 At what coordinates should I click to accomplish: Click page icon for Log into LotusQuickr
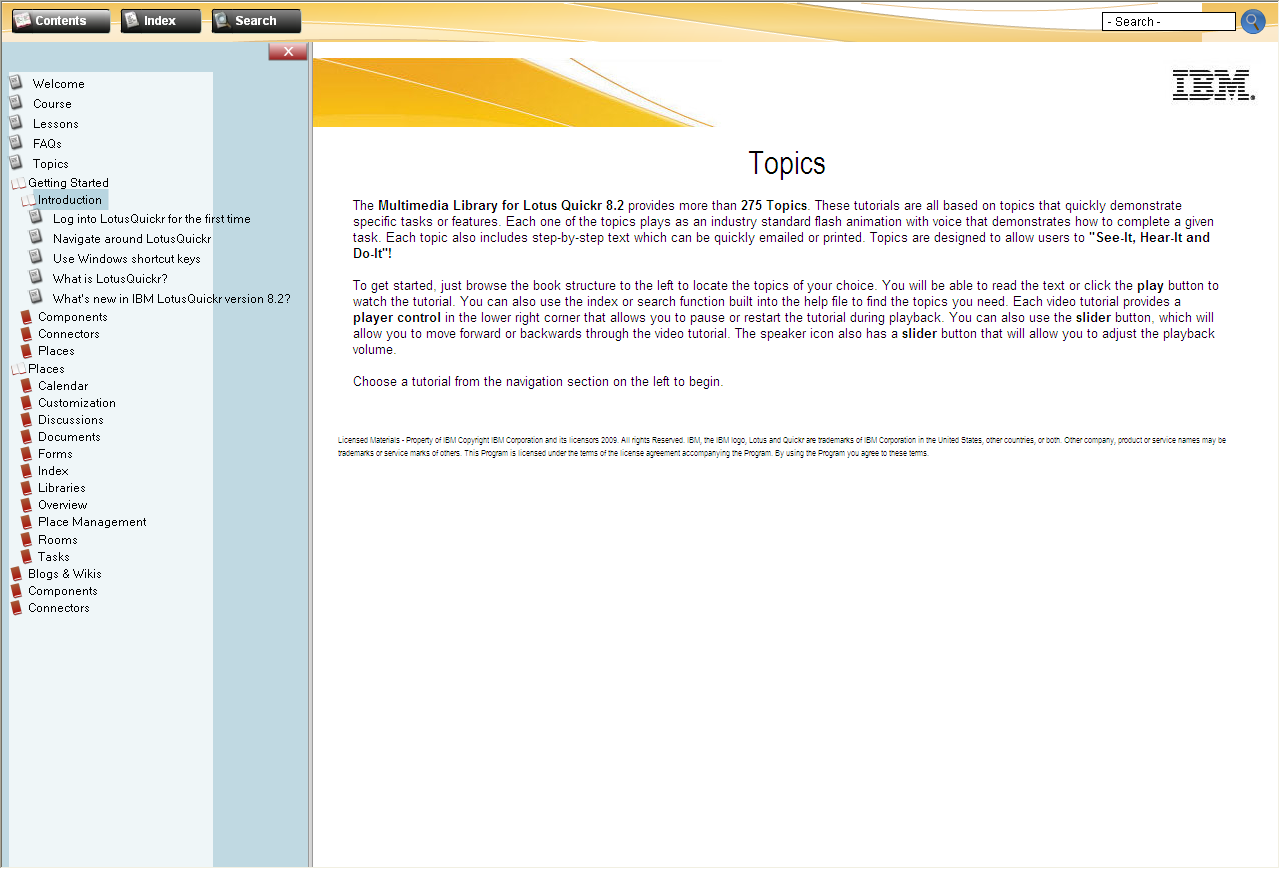pyautogui.click(x=36, y=218)
